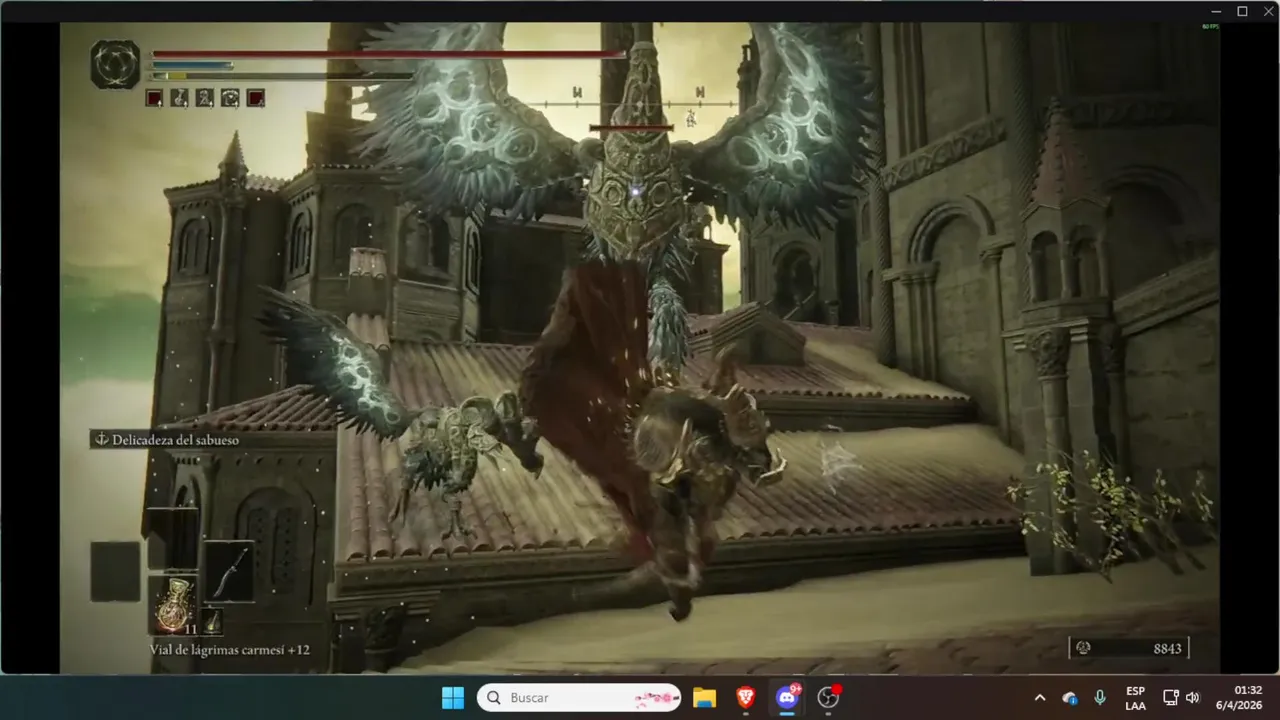Click the Buscar taskbar search box
This screenshot has height=720, width=1280.
(579, 698)
